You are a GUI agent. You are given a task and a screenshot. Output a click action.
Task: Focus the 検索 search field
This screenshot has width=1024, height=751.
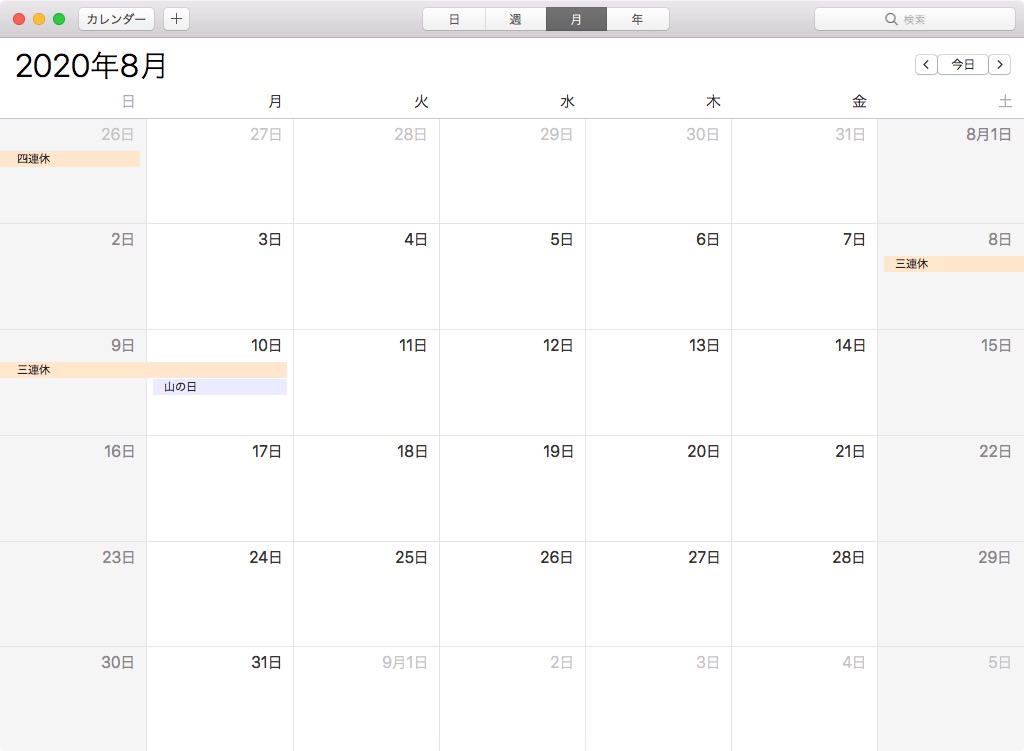914,19
